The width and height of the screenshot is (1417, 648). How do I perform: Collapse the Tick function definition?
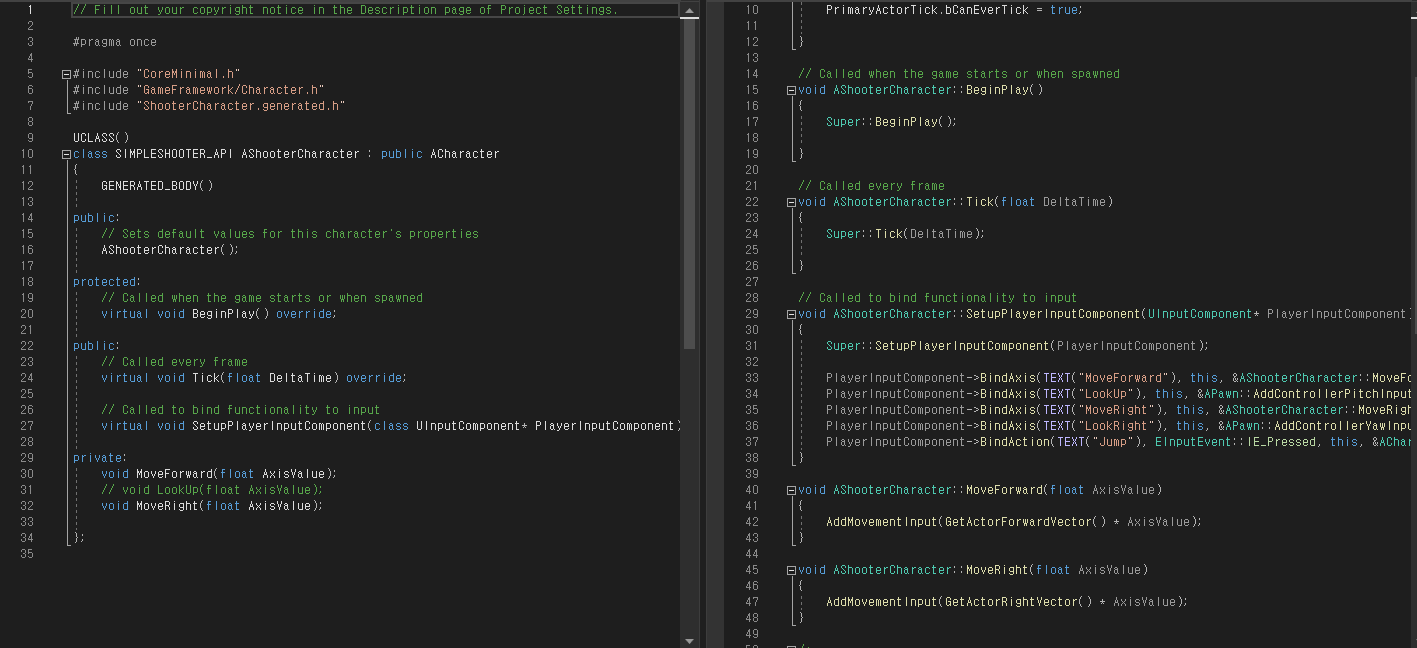pos(791,202)
